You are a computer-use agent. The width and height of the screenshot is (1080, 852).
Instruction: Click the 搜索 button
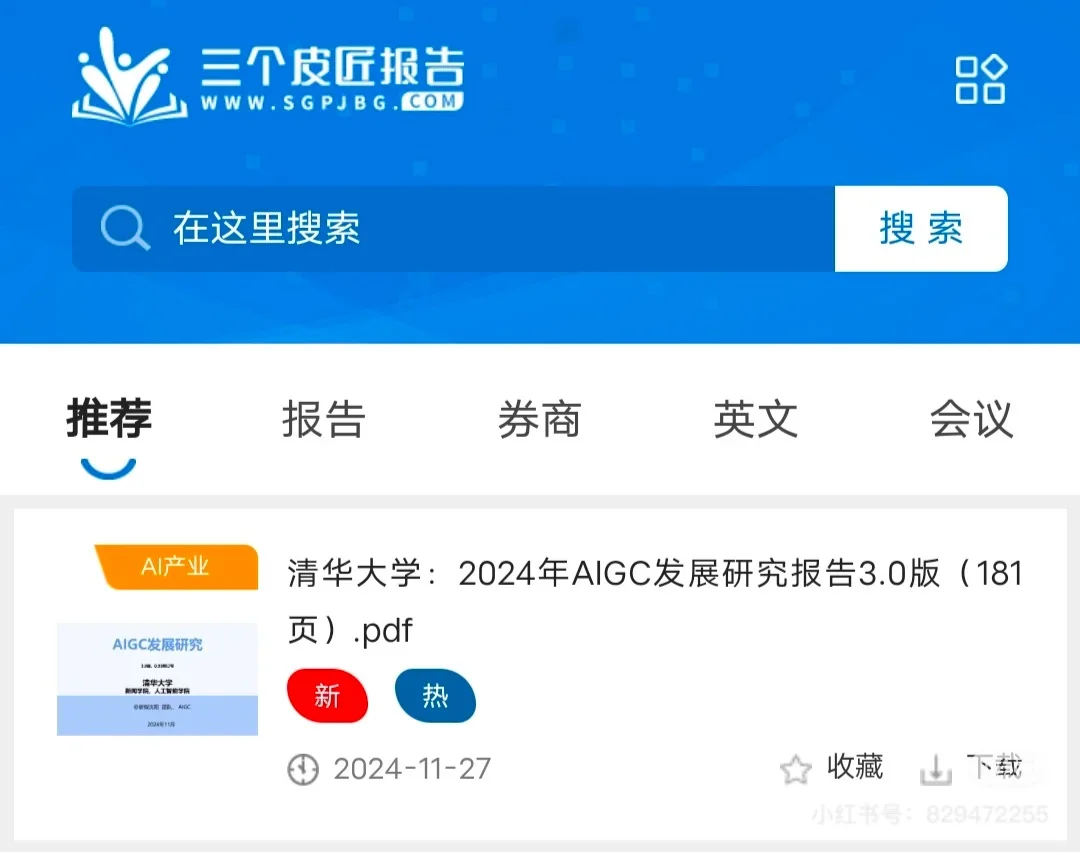point(921,229)
